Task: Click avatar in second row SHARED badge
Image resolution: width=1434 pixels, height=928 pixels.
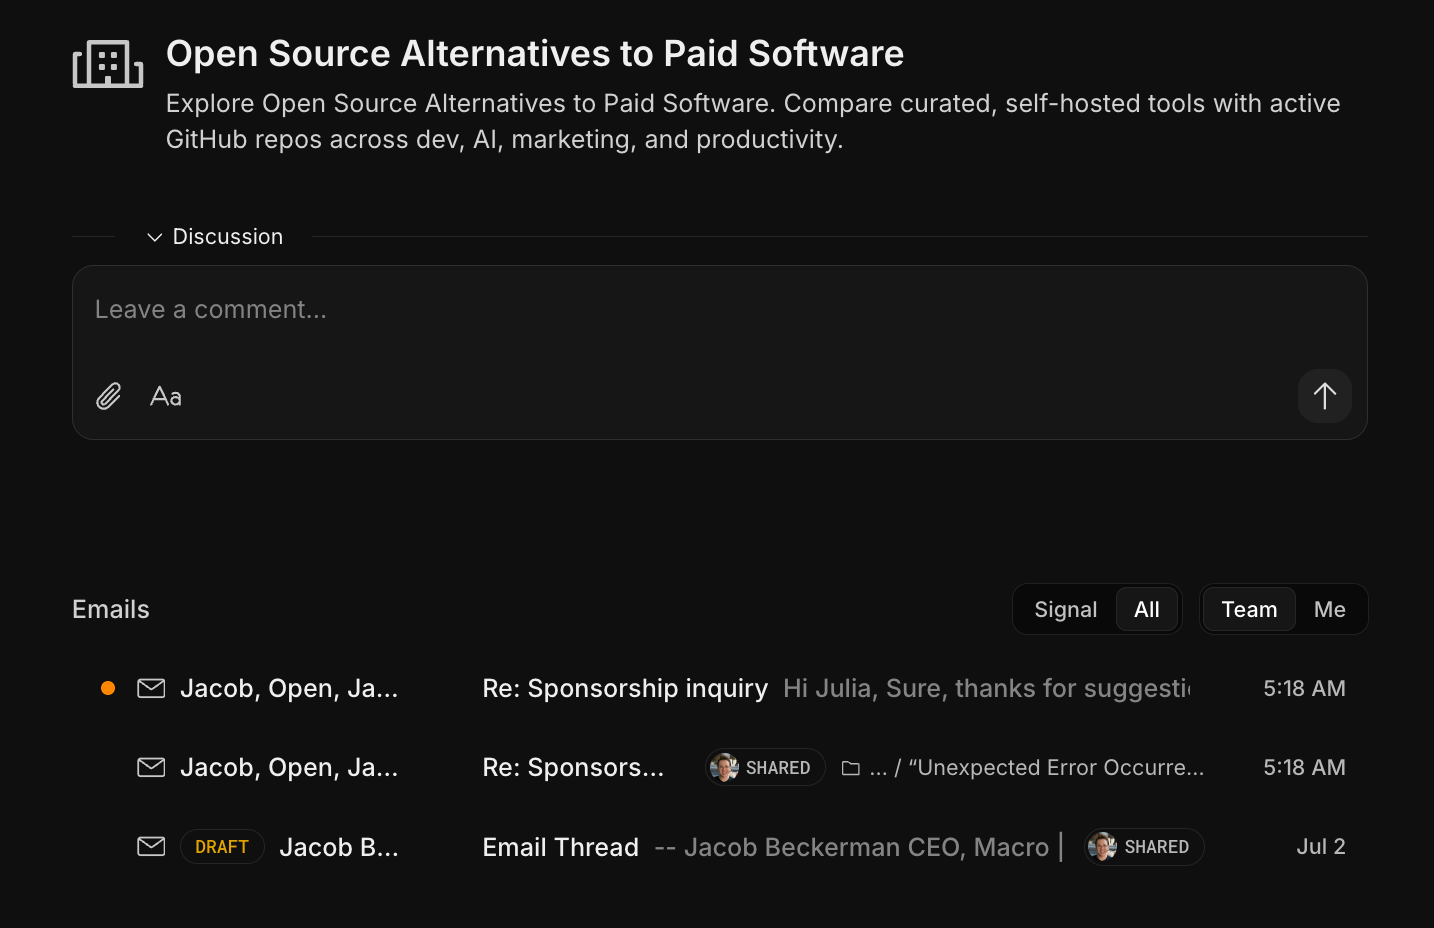Action: (724, 767)
